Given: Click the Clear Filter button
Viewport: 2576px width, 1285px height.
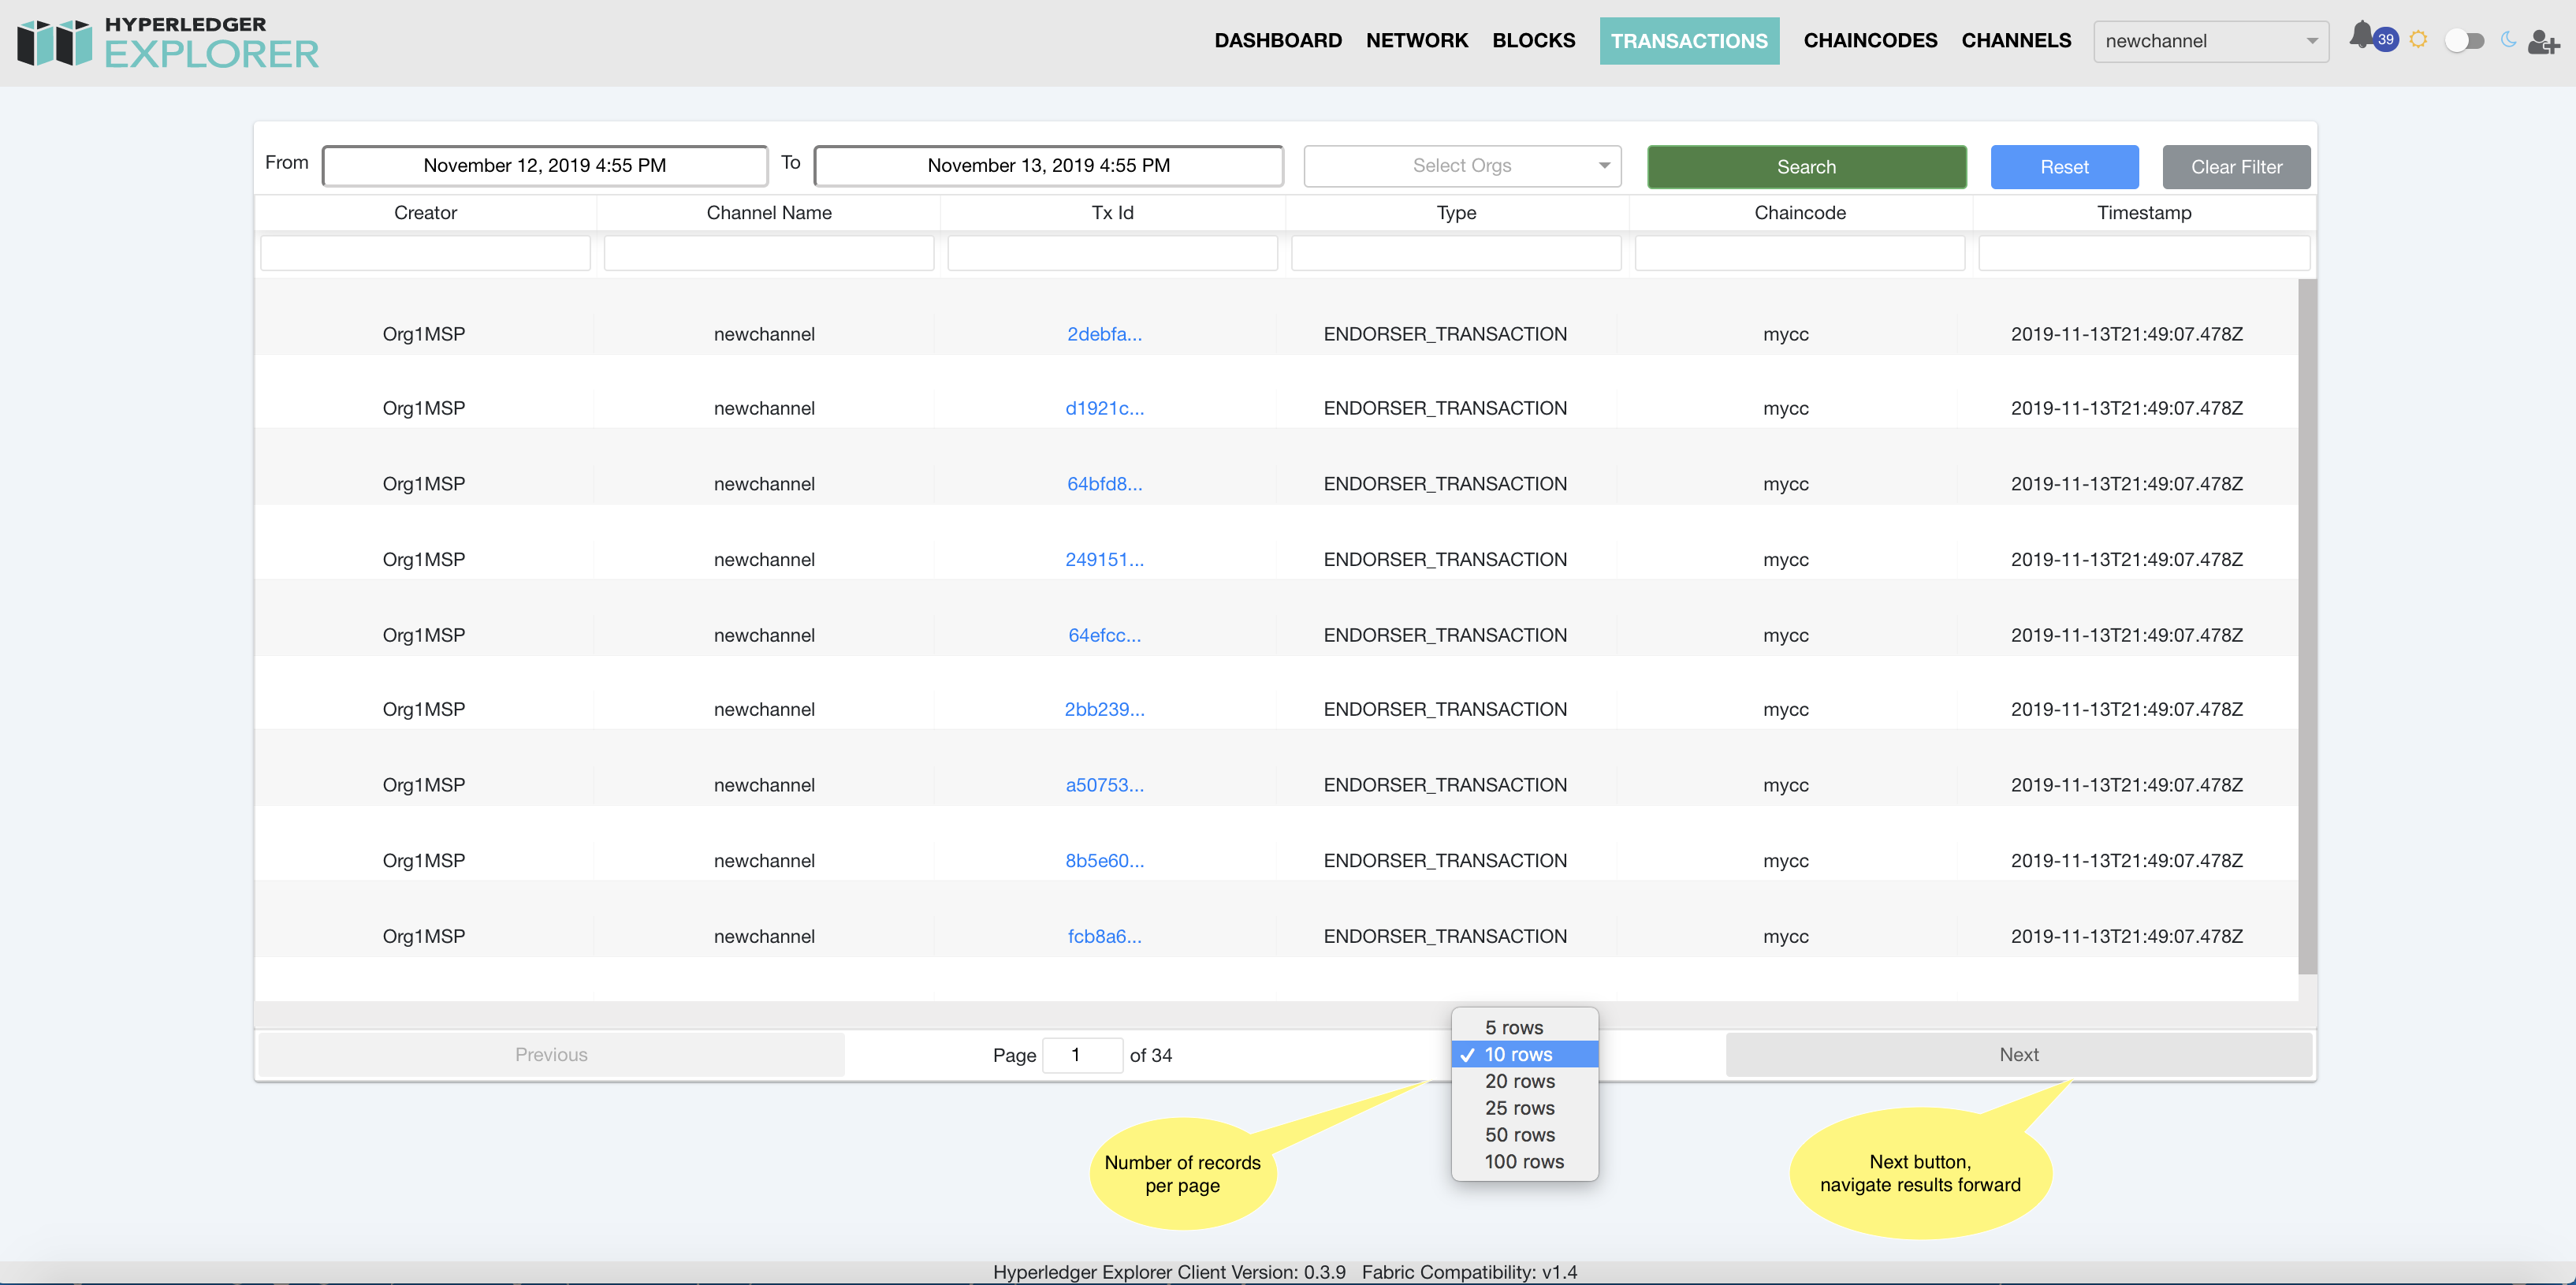Looking at the screenshot, I should click(2236, 167).
